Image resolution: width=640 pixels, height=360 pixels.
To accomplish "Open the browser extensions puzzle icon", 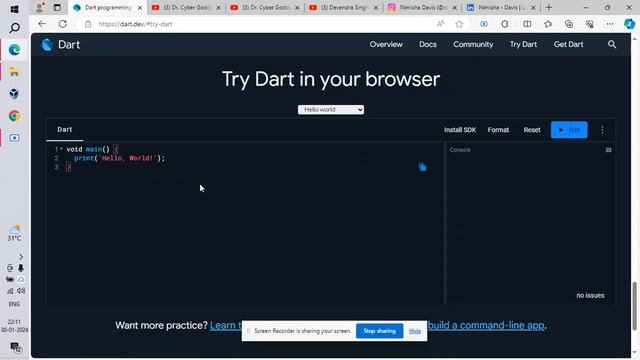I will click(x=505, y=24).
